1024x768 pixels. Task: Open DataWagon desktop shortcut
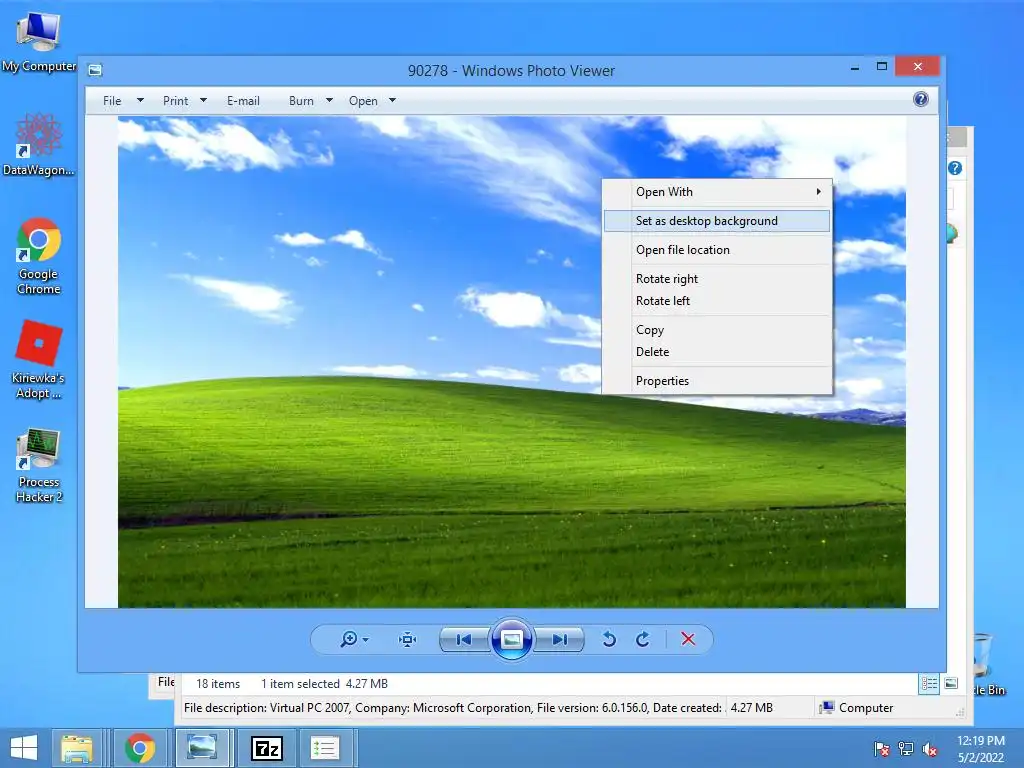click(x=39, y=144)
